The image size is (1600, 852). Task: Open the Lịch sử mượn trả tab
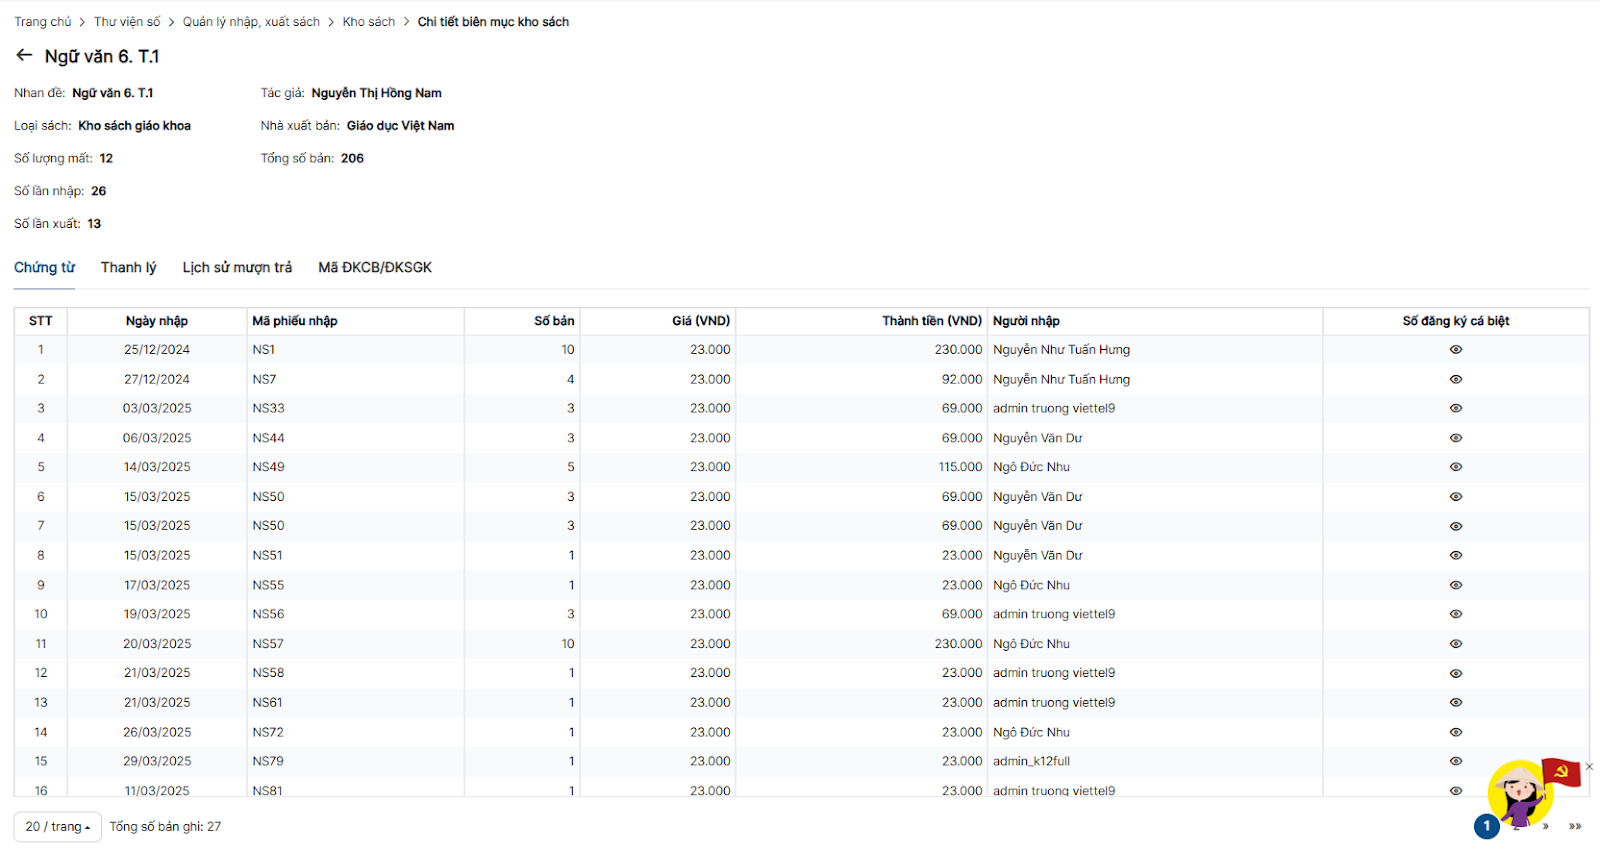[237, 268]
